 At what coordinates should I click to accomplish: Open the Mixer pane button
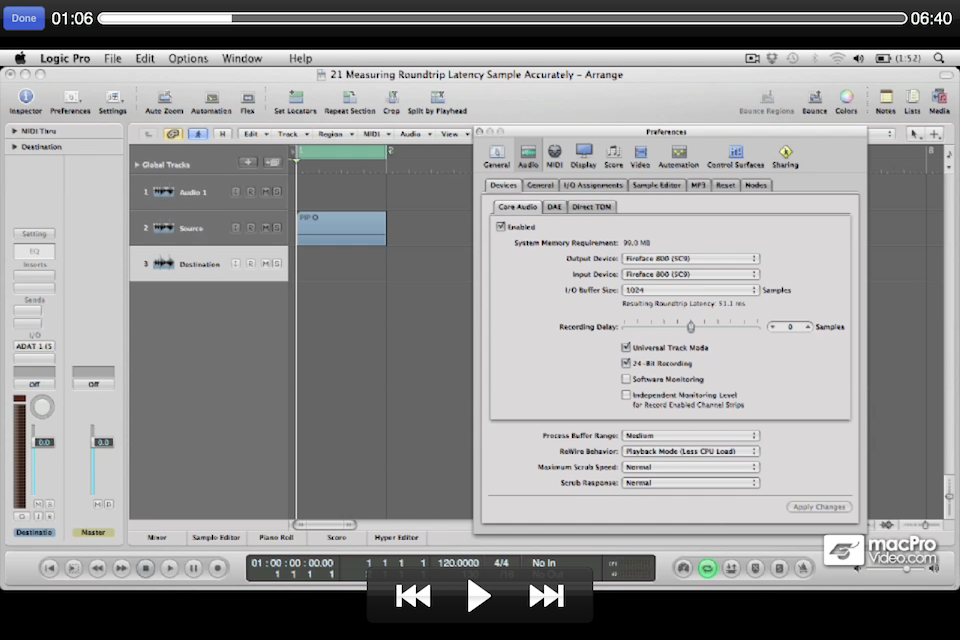(157, 538)
